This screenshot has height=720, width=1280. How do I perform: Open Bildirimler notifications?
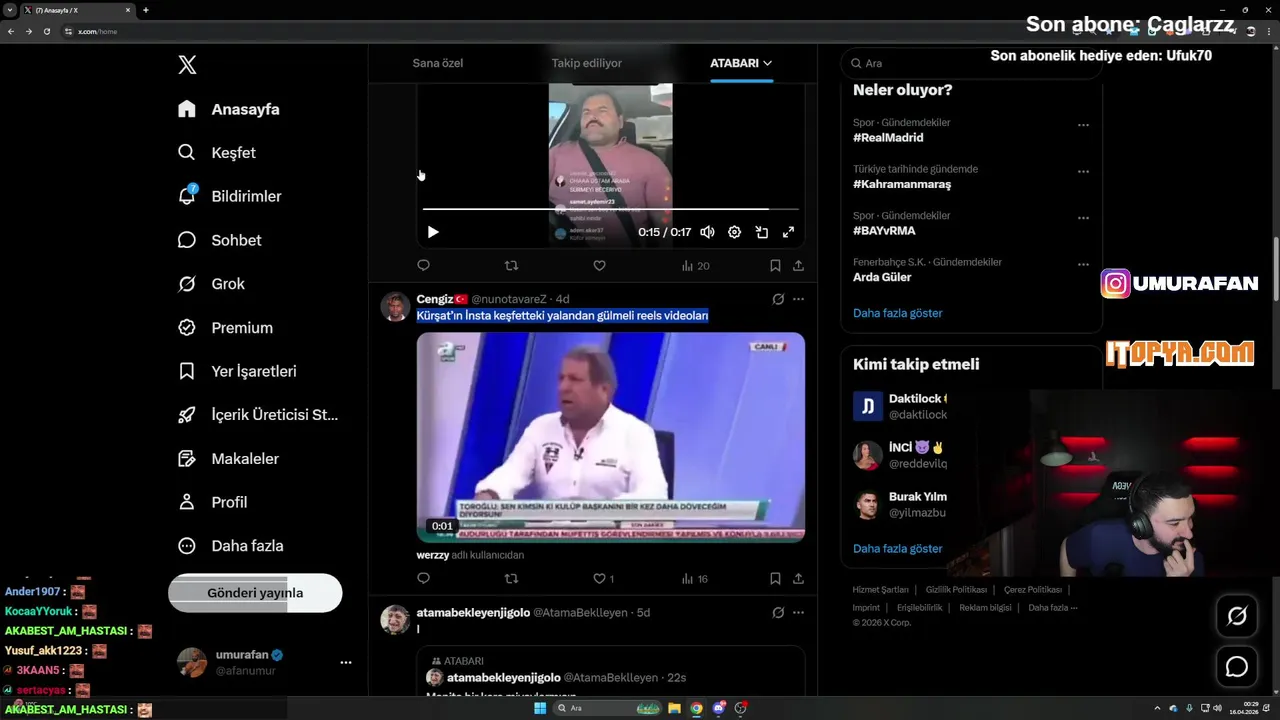[229, 196]
